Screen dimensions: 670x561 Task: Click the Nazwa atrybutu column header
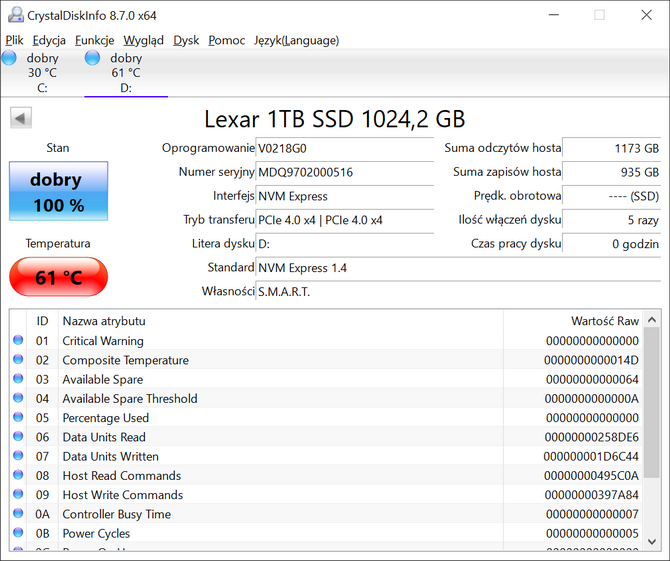click(281, 321)
